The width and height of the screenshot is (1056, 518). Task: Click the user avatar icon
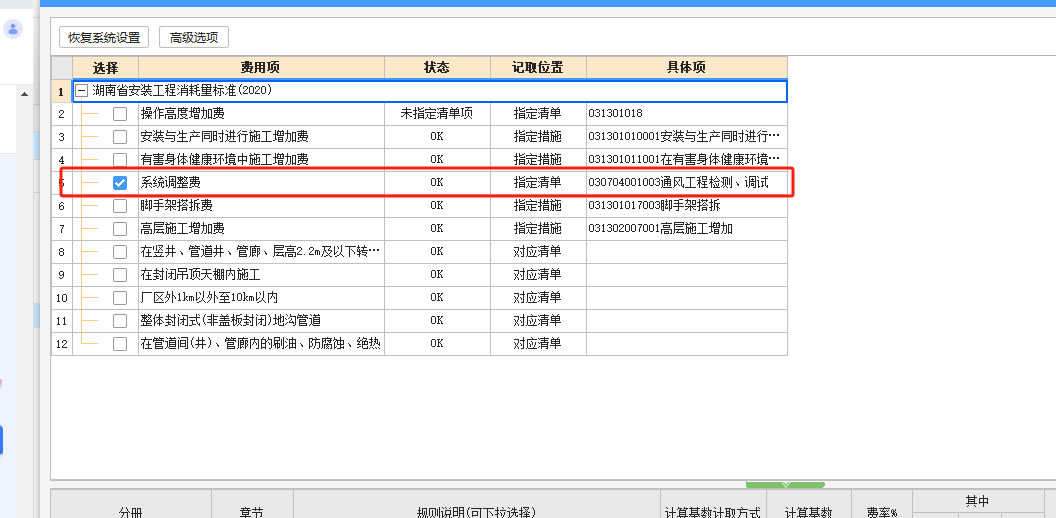point(13,29)
